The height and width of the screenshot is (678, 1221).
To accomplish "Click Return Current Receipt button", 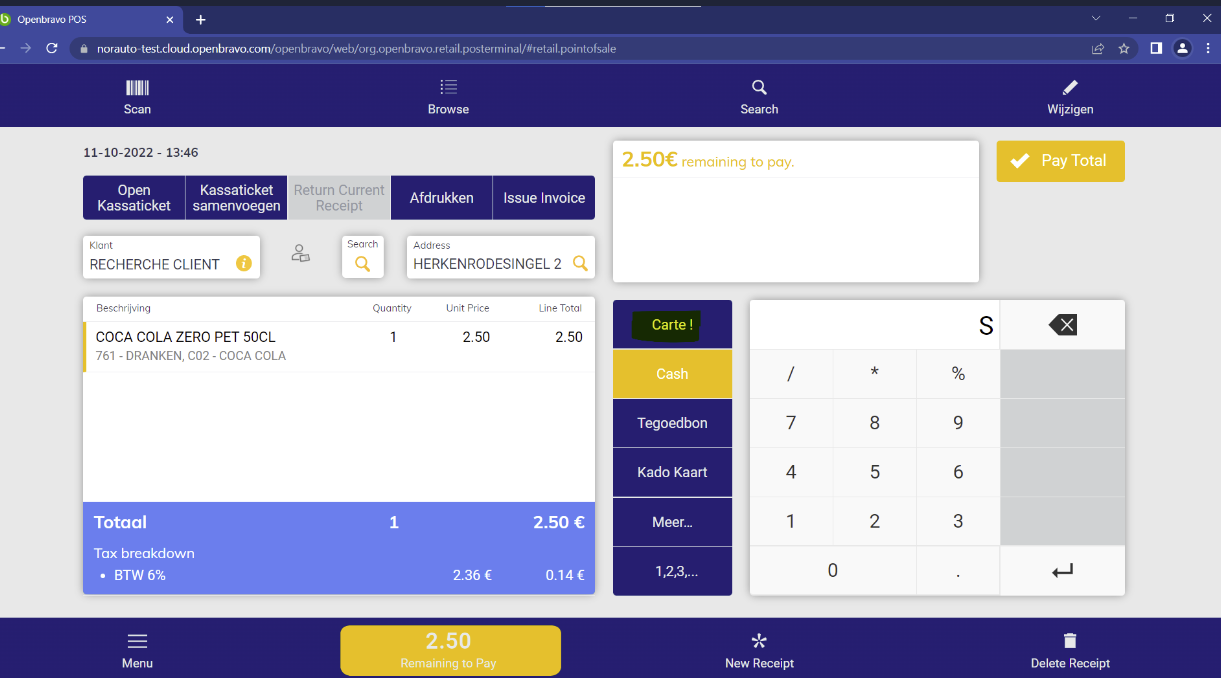I will tap(339, 198).
